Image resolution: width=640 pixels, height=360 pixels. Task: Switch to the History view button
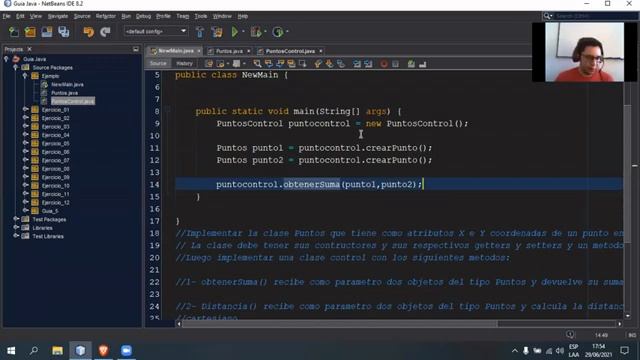pos(184,64)
